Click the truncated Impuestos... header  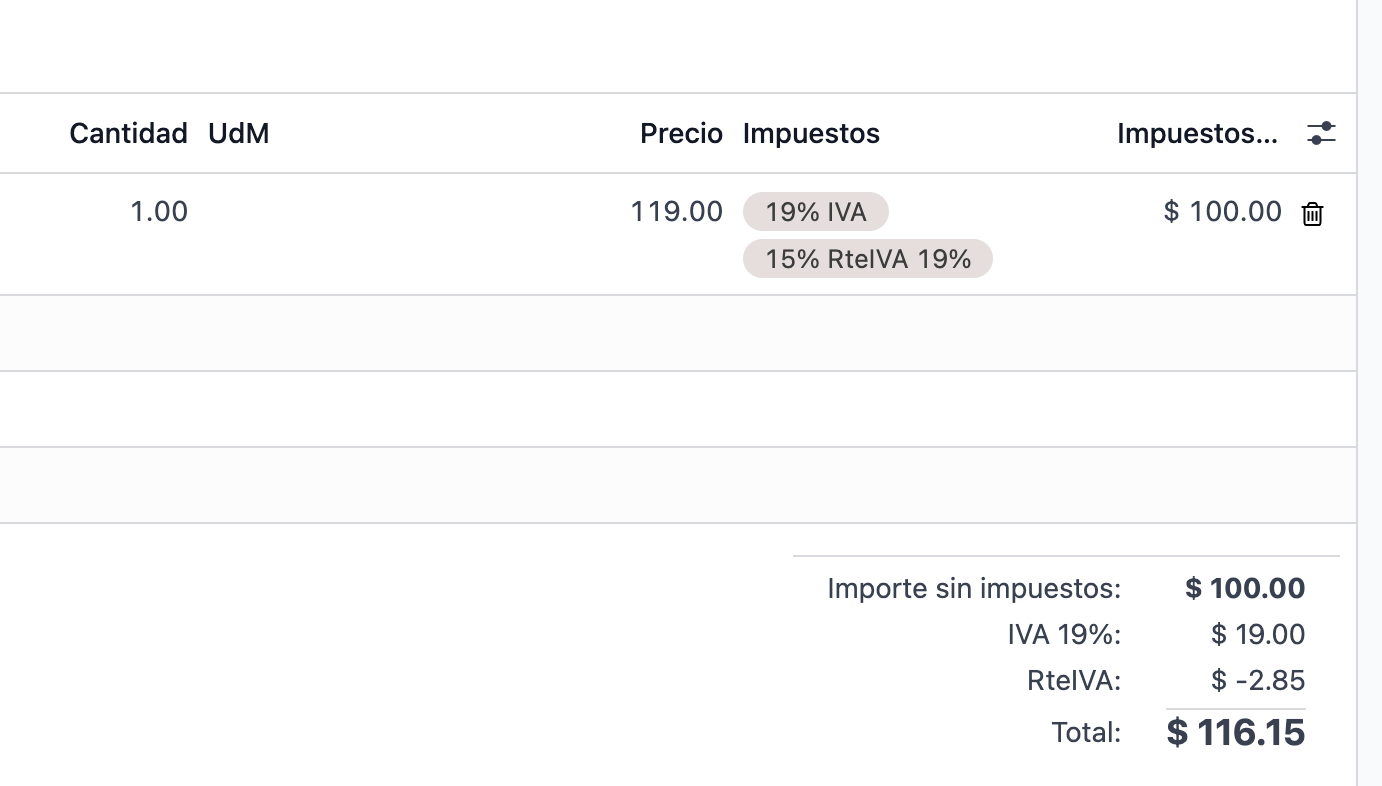point(1197,133)
